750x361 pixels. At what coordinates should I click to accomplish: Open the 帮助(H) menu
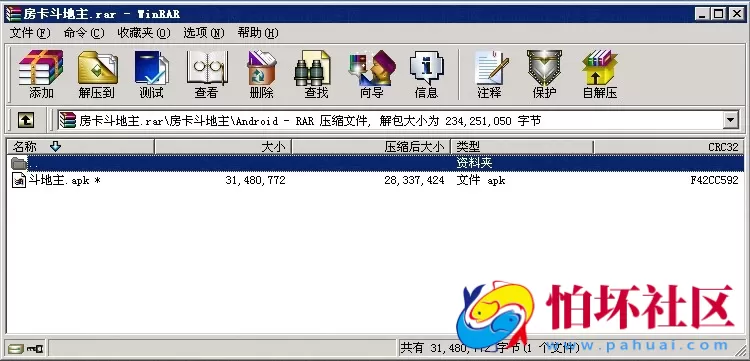click(x=258, y=33)
